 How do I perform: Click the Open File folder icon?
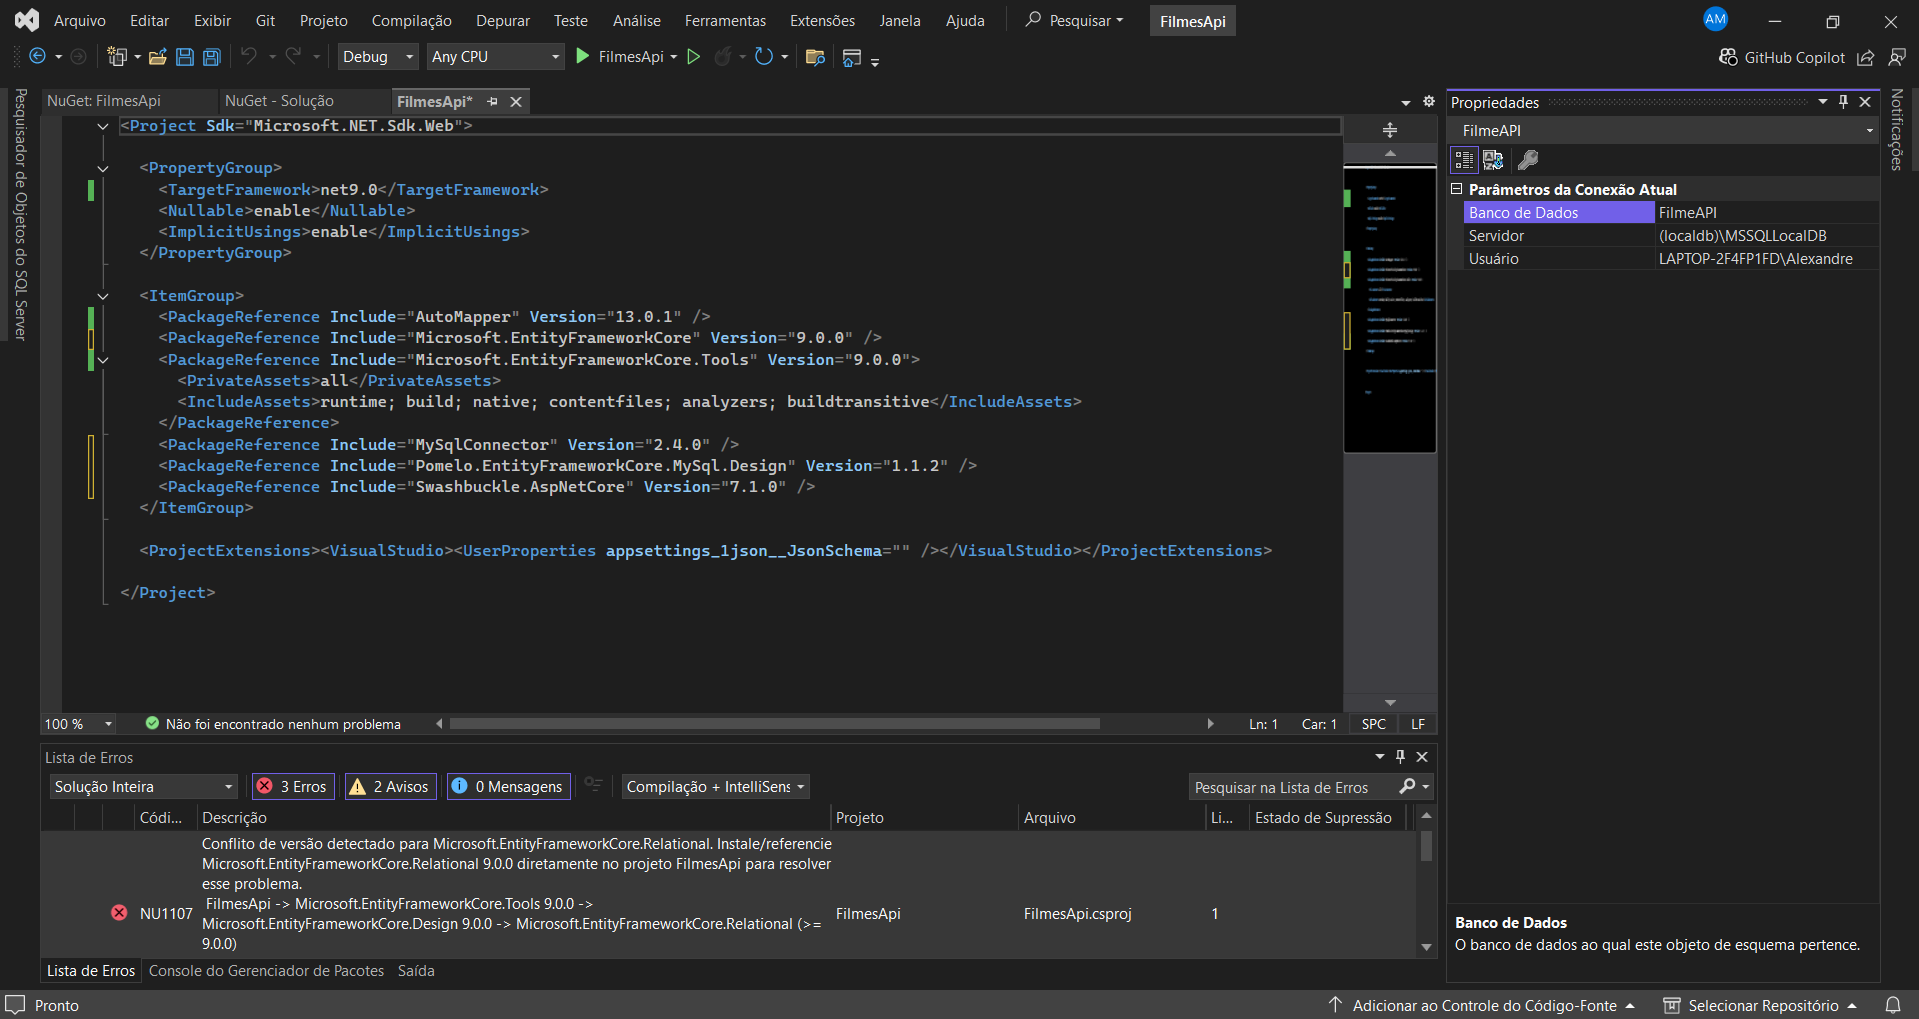[x=157, y=57]
